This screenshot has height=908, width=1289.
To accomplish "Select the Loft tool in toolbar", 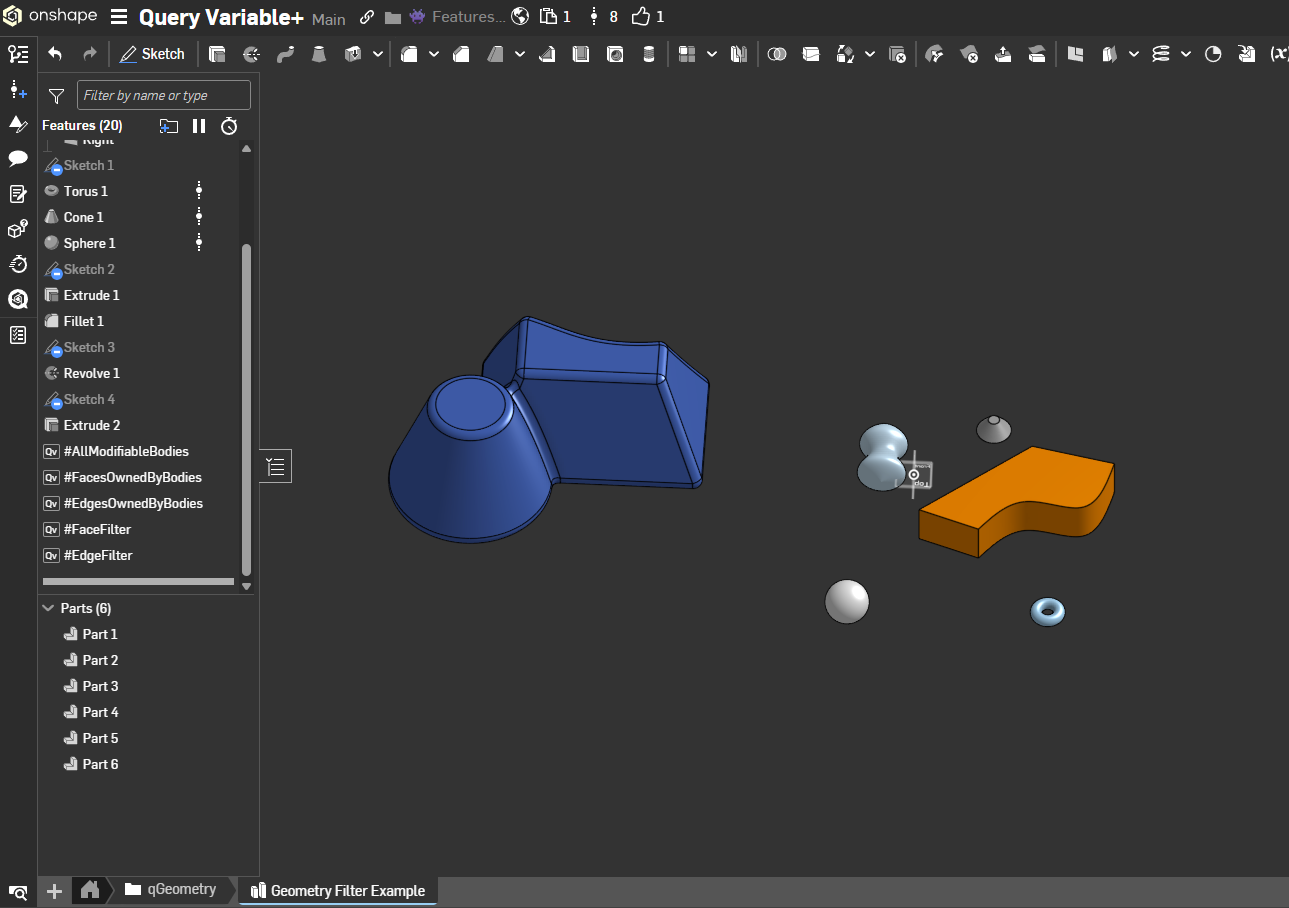I will click(319, 54).
